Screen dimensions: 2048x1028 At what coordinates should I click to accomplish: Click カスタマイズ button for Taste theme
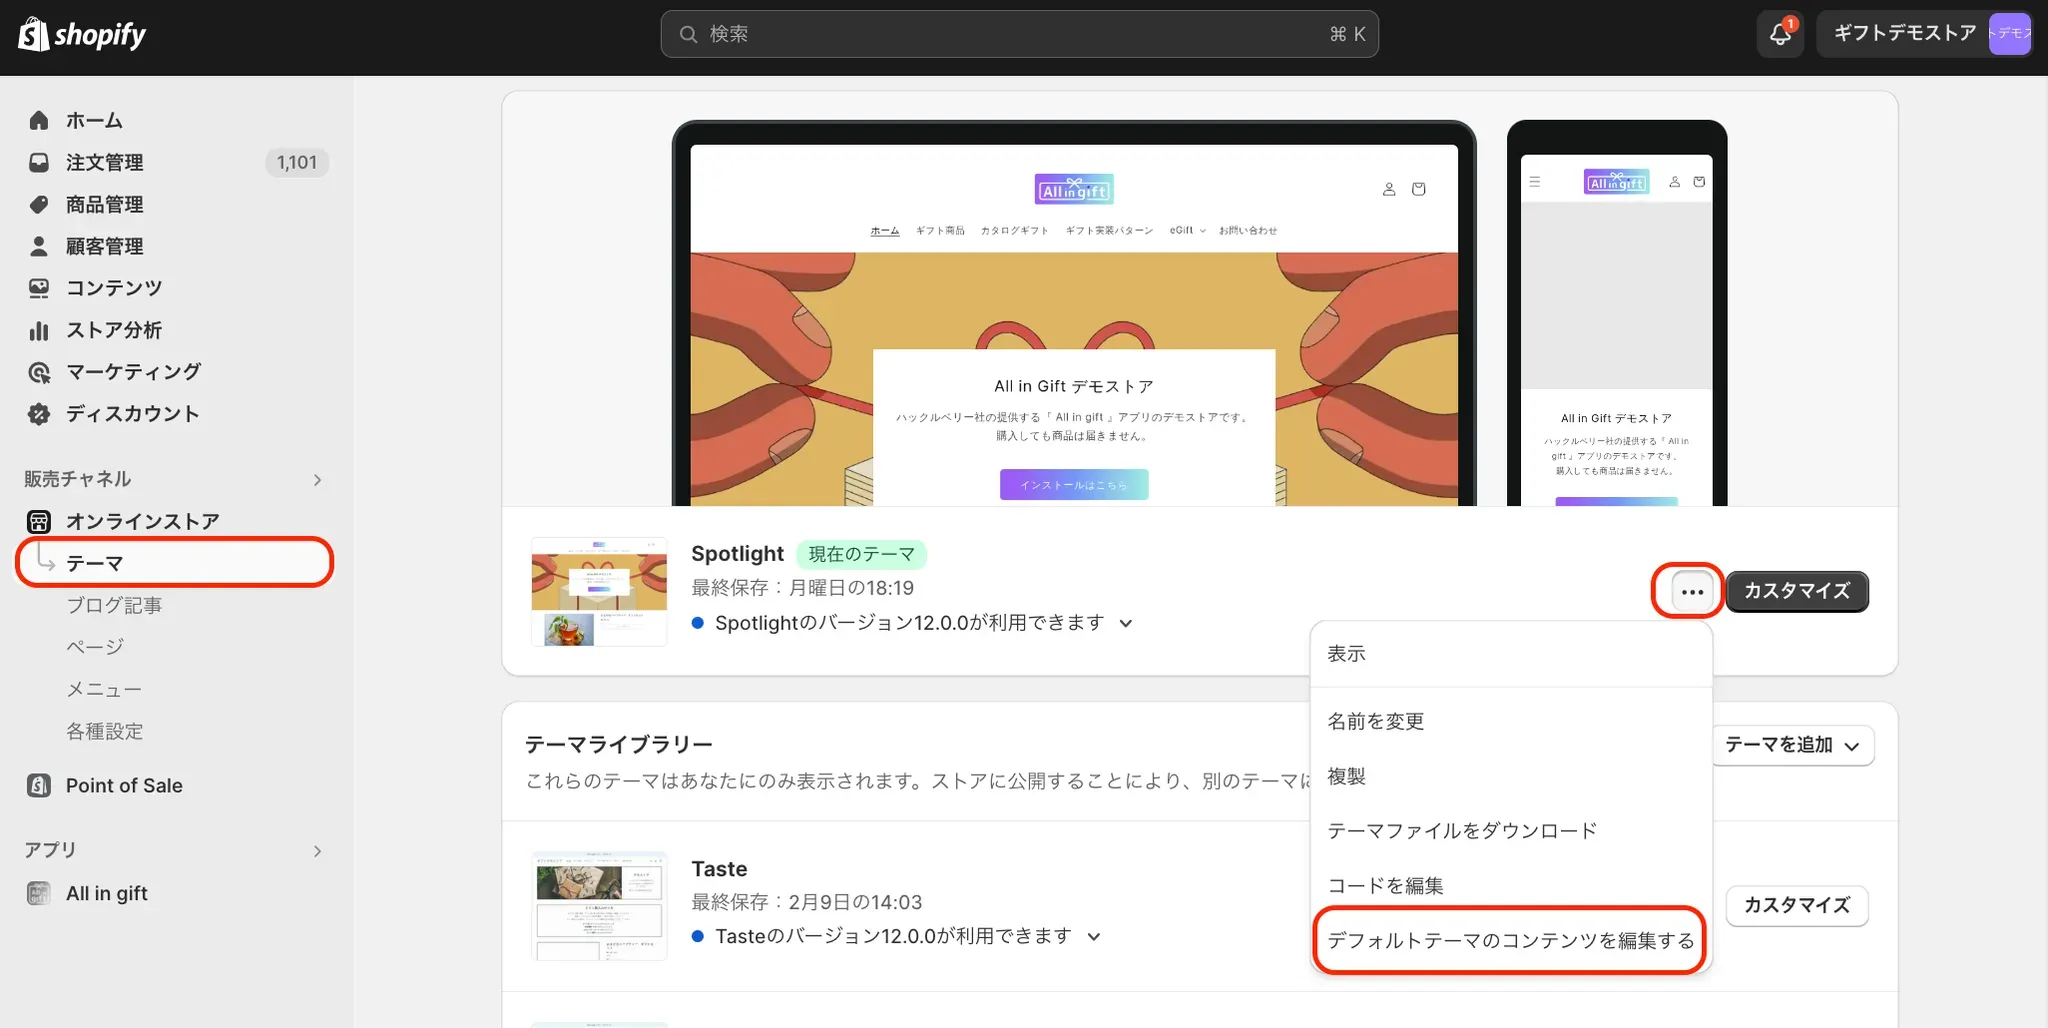click(x=1797, y=905)
